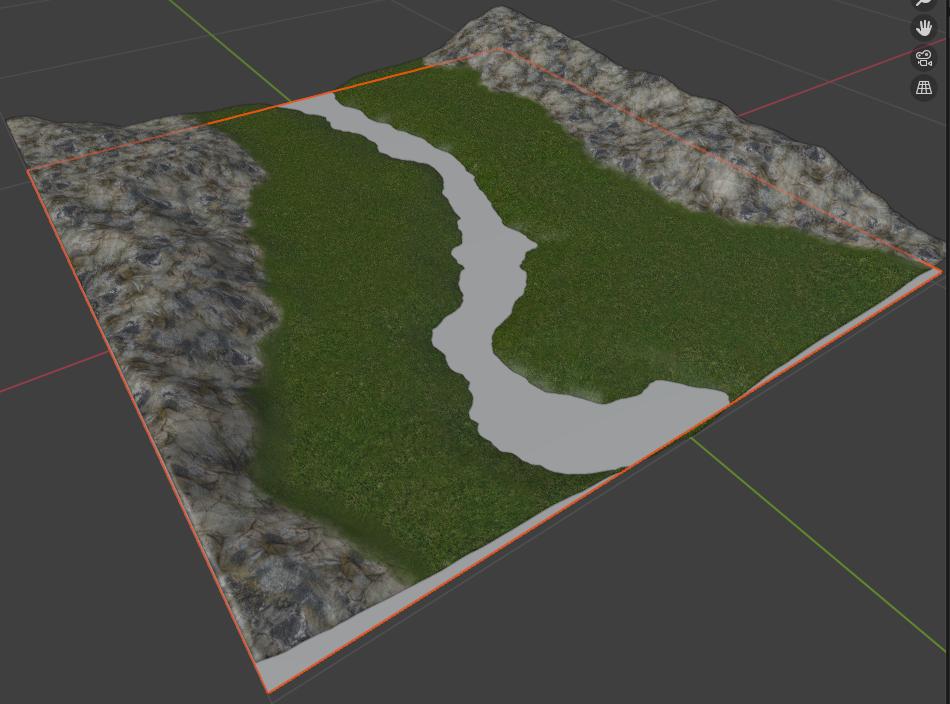Click the hand pan view icon

click(x=924, y=28)
